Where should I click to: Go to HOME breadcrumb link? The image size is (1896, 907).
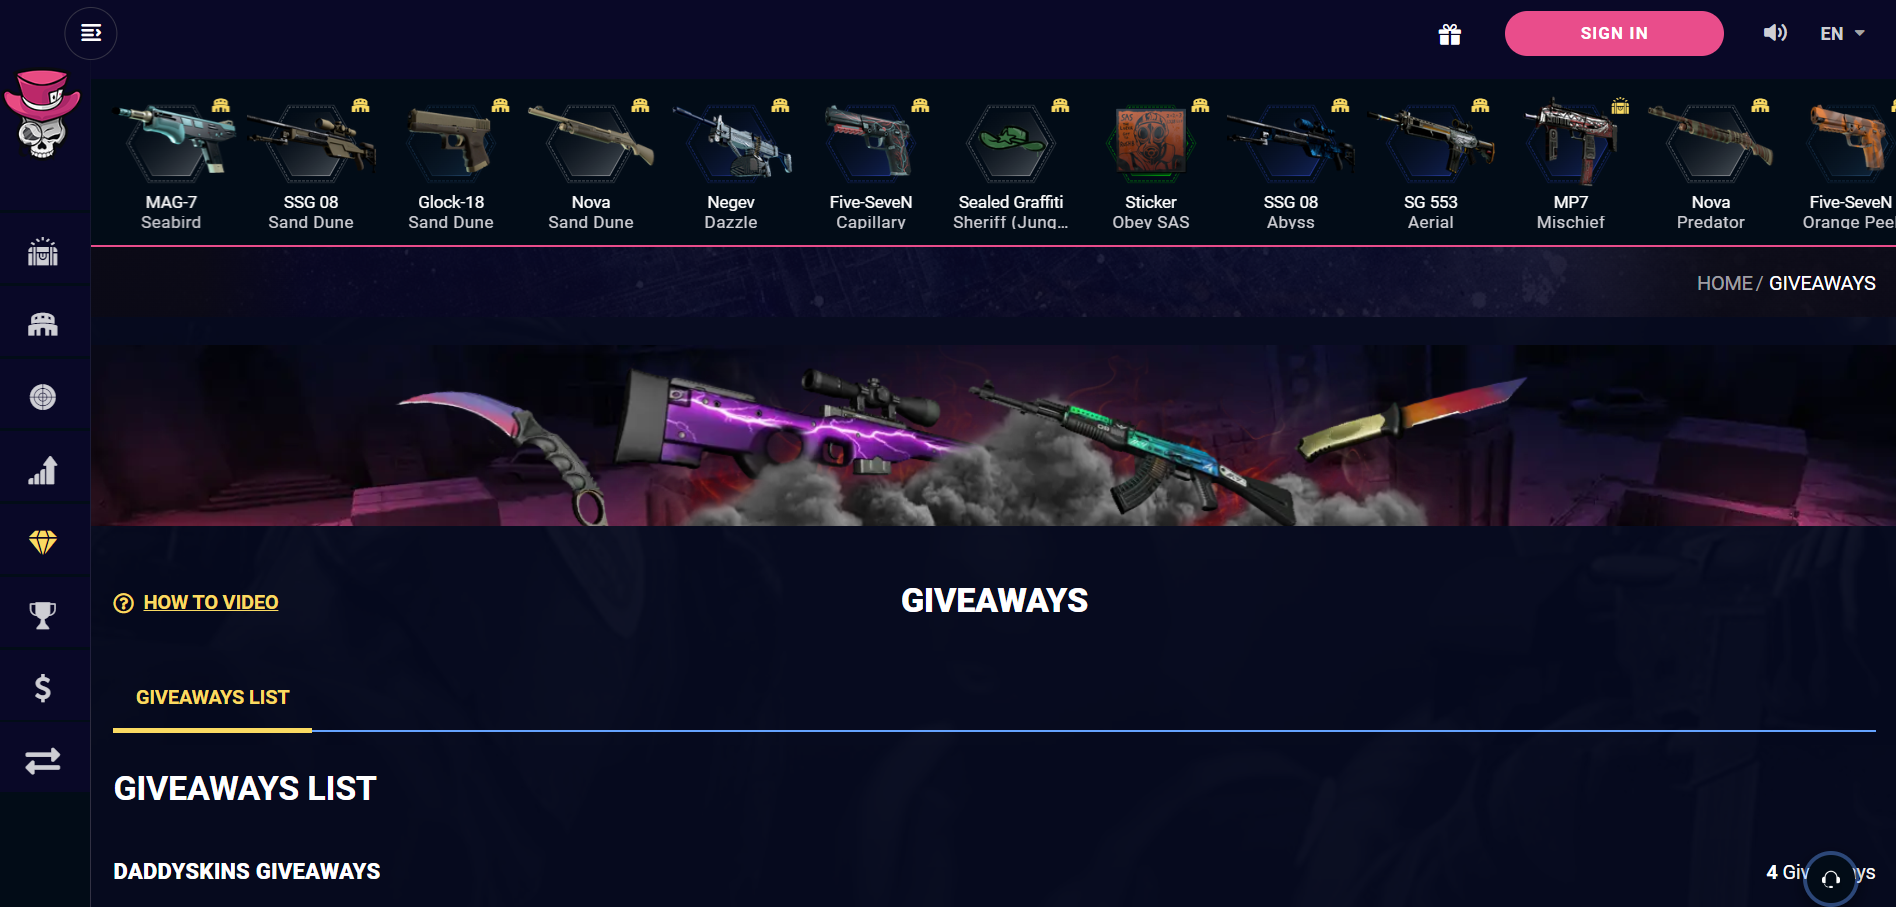pyautogui.click(x=1724, y=283)
